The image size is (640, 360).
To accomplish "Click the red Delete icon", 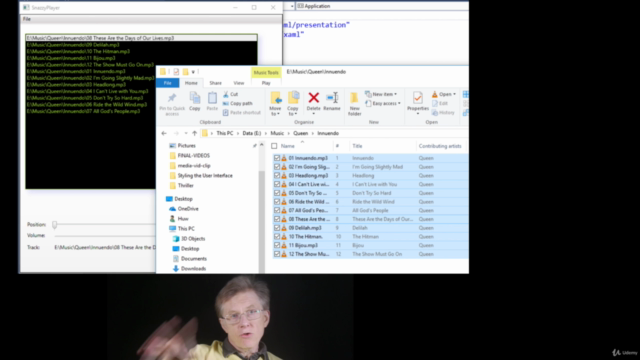I will [x=313, y=98].
